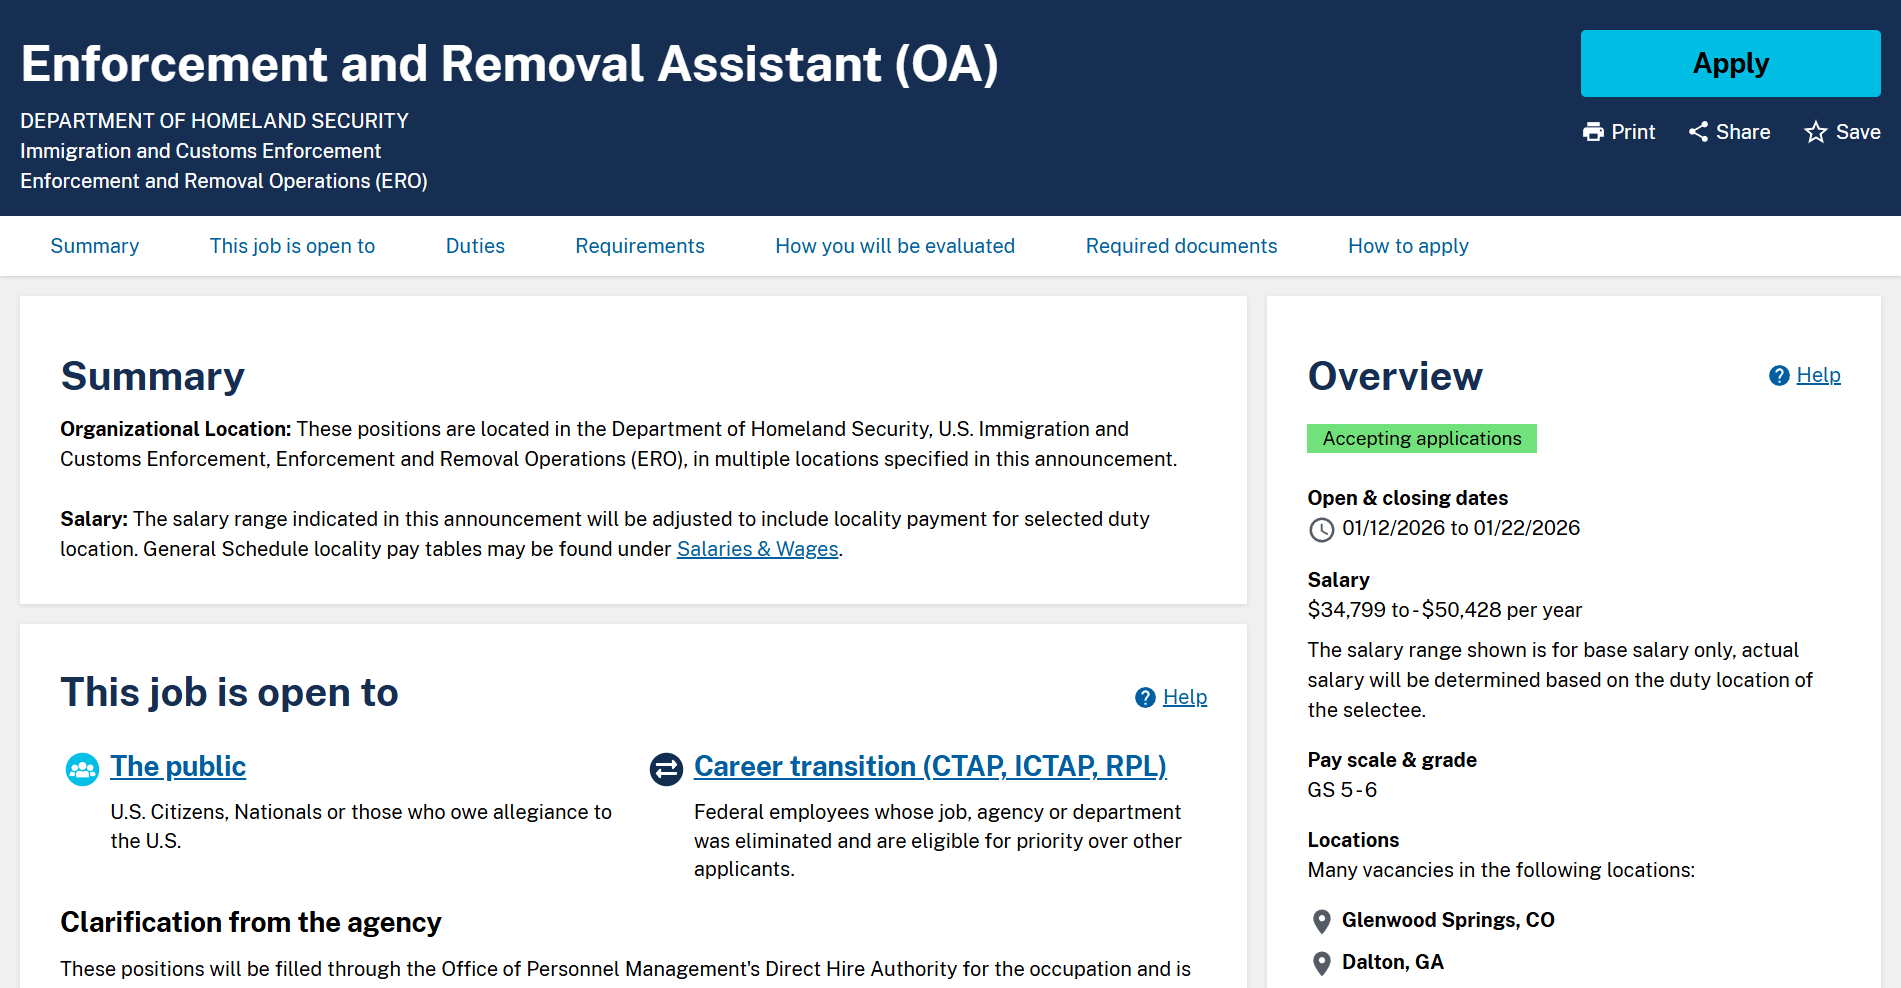Click the salary $34,799 to $50,428 per year
This screenshot has height=988, width=1901.
pyautogui.click(x=1444, y=610)
